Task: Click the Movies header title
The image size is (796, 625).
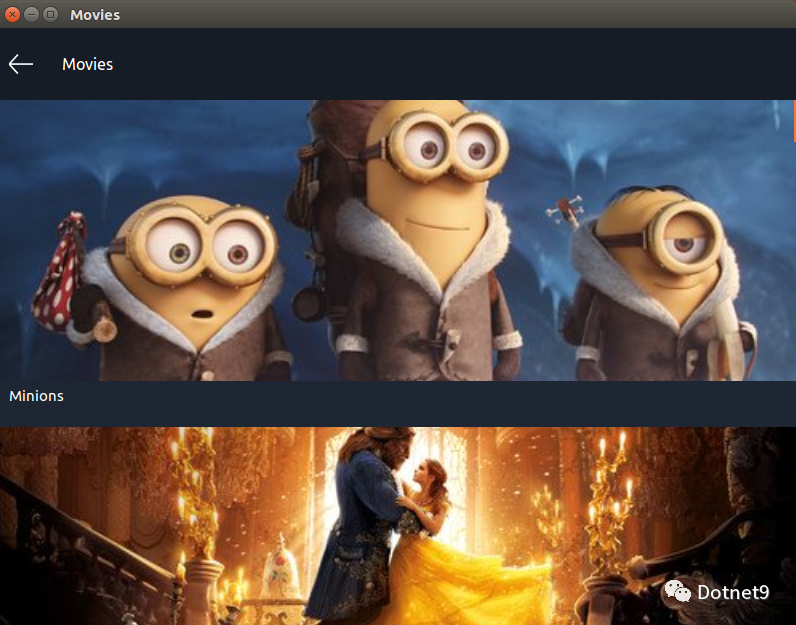Action: (x=87, y=64)
